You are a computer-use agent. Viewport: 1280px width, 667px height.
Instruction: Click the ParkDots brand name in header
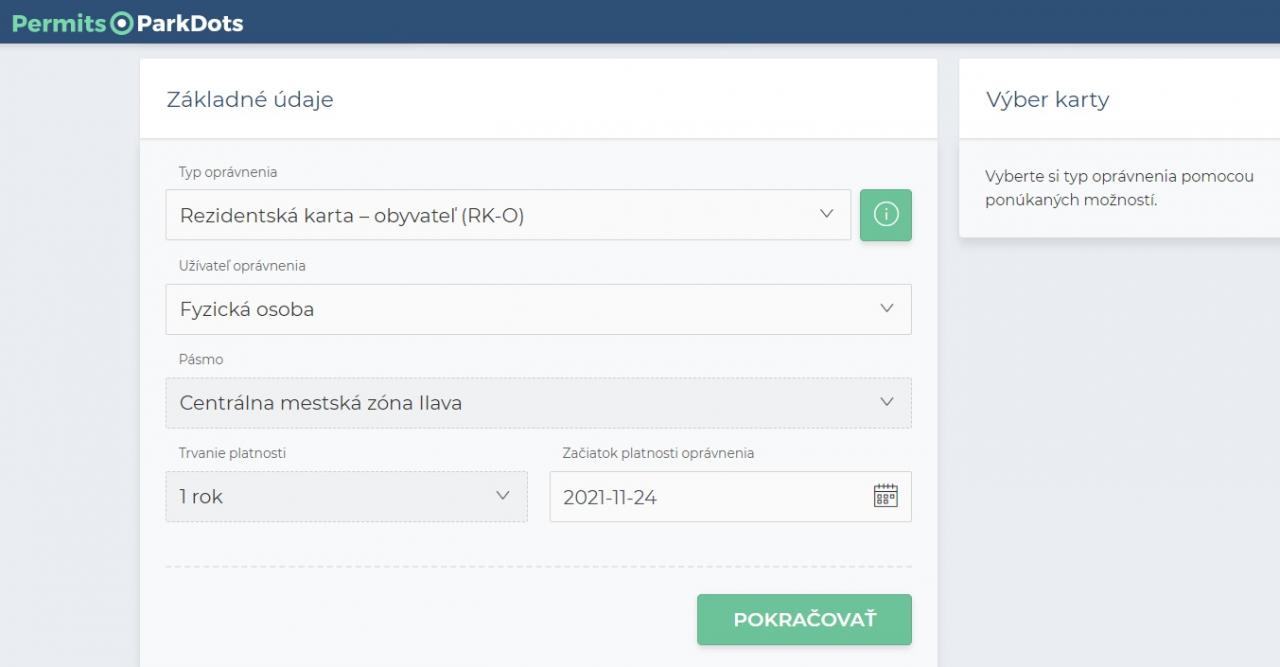click(190, 23)
